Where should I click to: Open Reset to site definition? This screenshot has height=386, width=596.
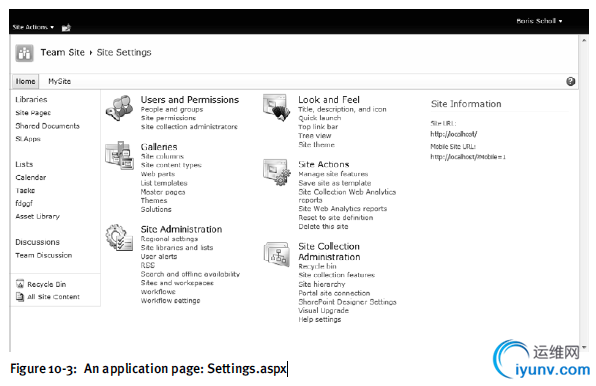pos(336,218)
